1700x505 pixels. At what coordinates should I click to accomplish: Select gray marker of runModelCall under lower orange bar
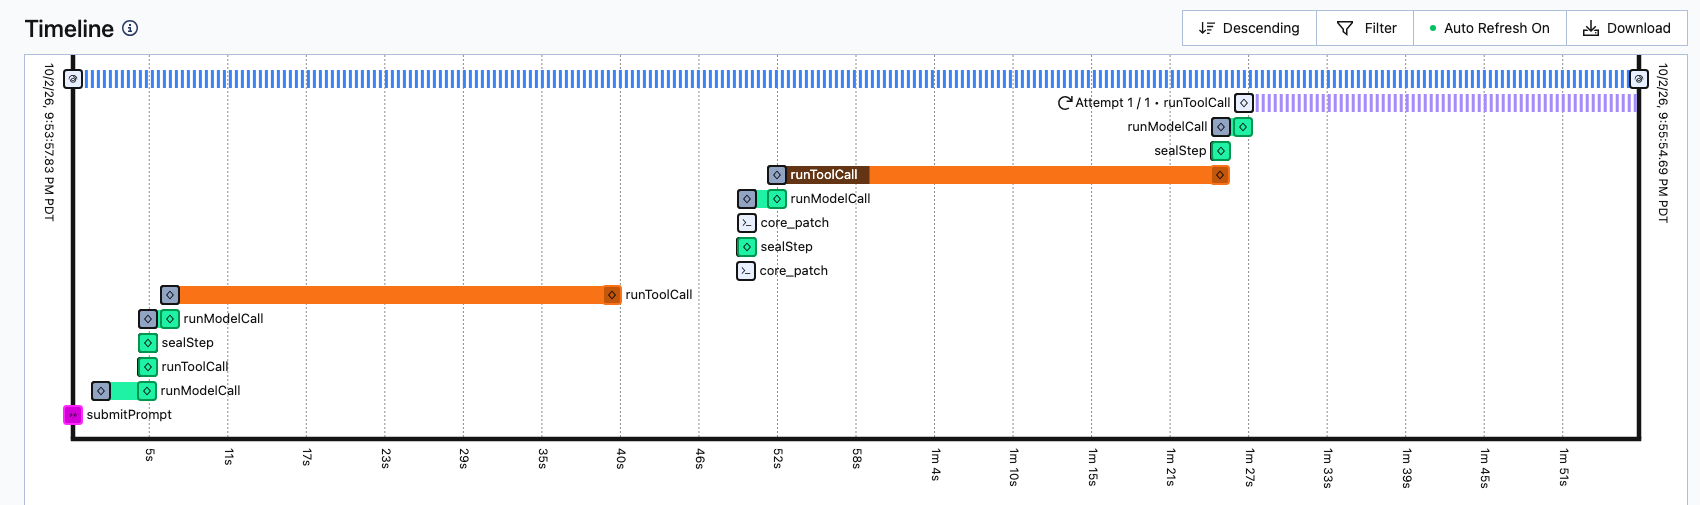click(148, 319)
